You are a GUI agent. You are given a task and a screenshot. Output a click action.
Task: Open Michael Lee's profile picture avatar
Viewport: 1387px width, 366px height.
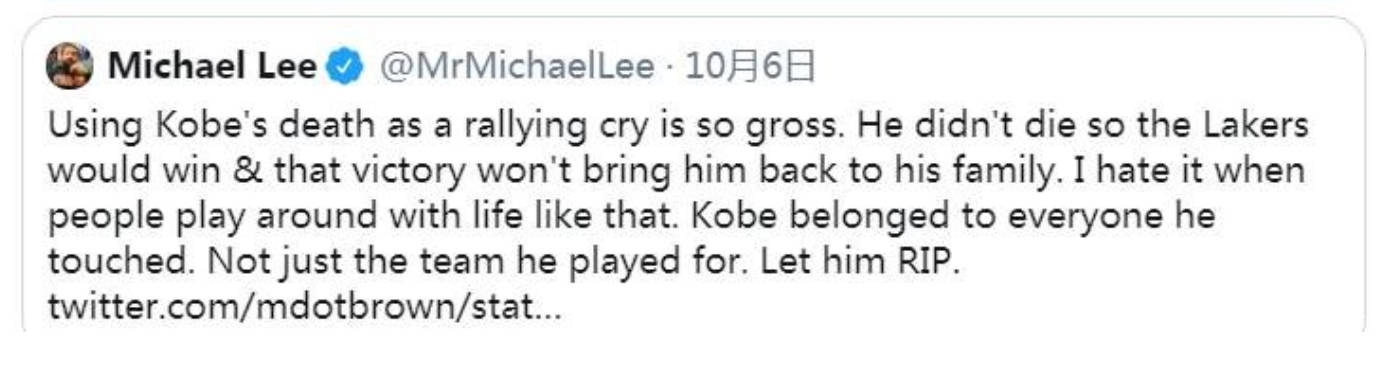pos(70,67)
